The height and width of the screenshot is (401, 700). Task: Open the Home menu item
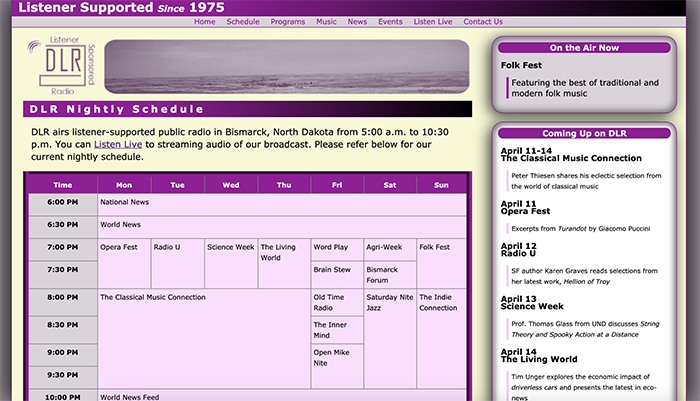tap(204, 21)
